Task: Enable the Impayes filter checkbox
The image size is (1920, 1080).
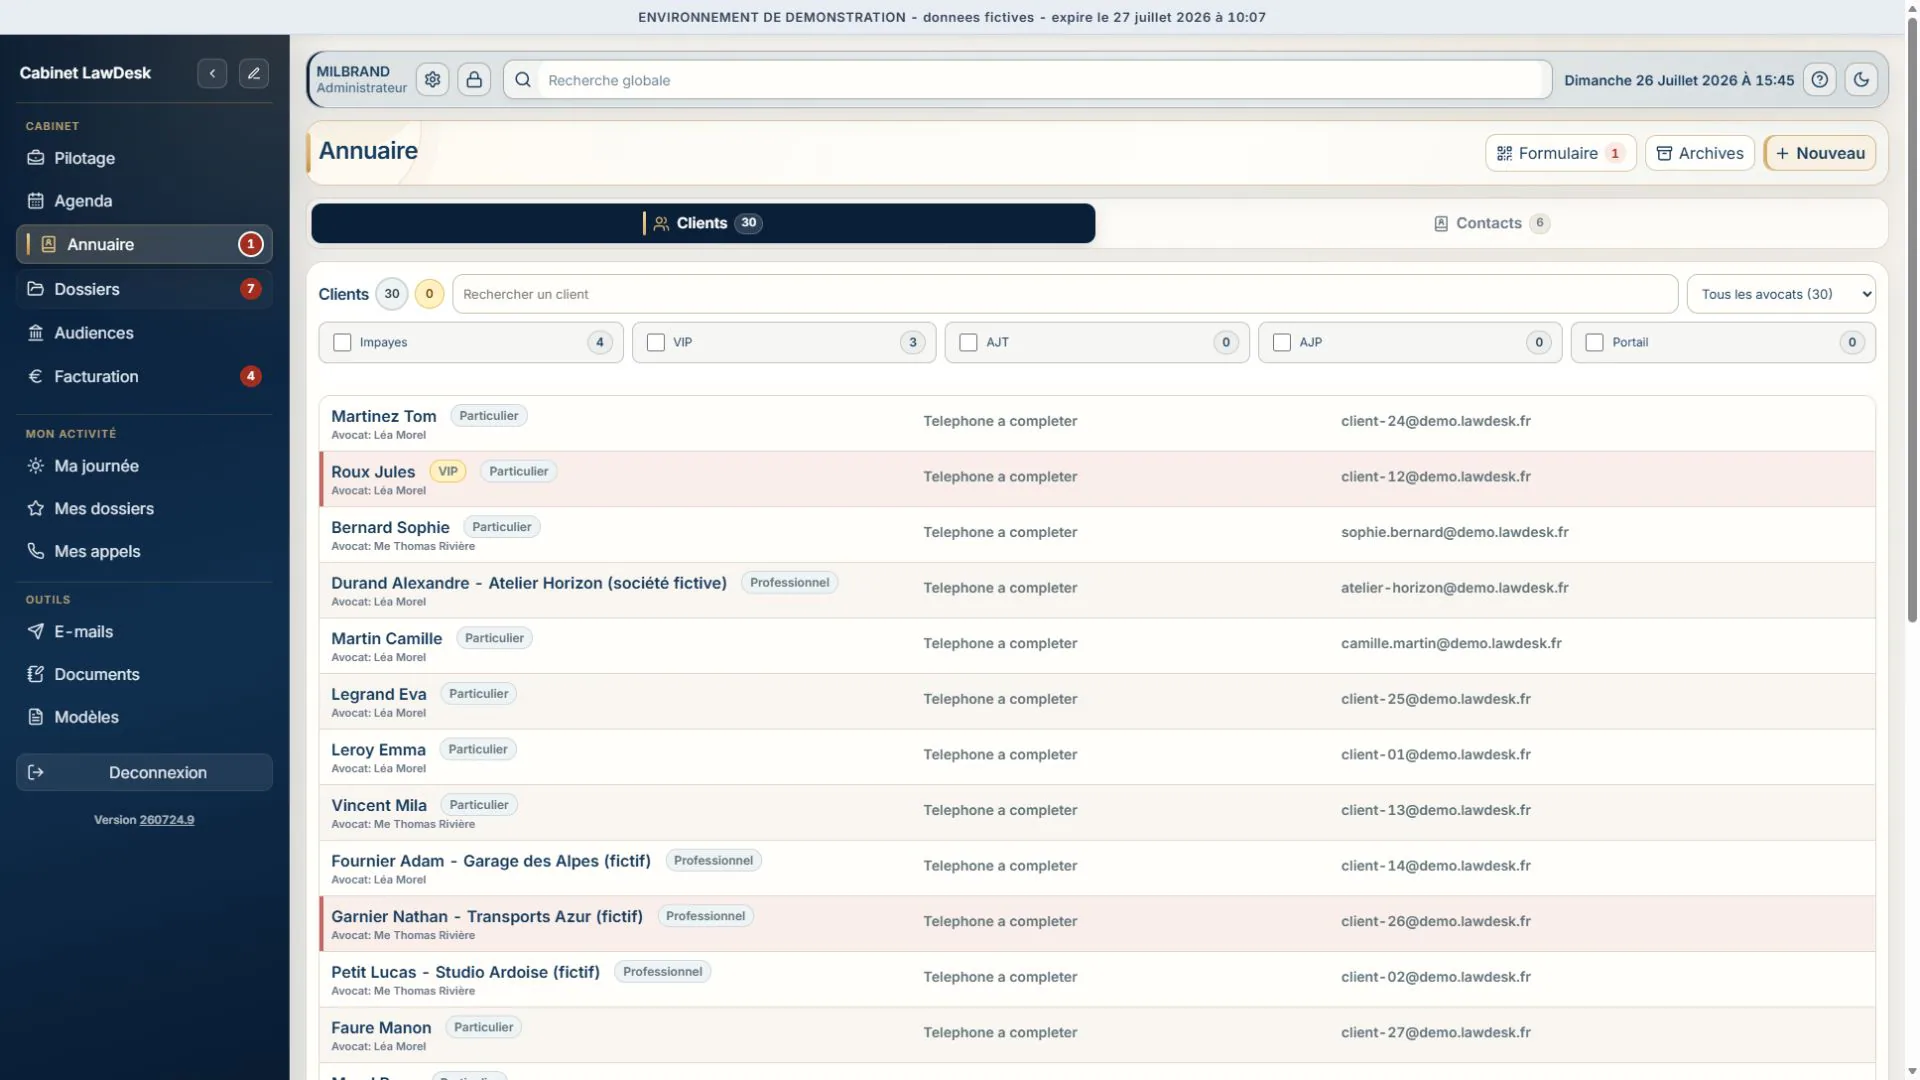Action: pos(342,342)
